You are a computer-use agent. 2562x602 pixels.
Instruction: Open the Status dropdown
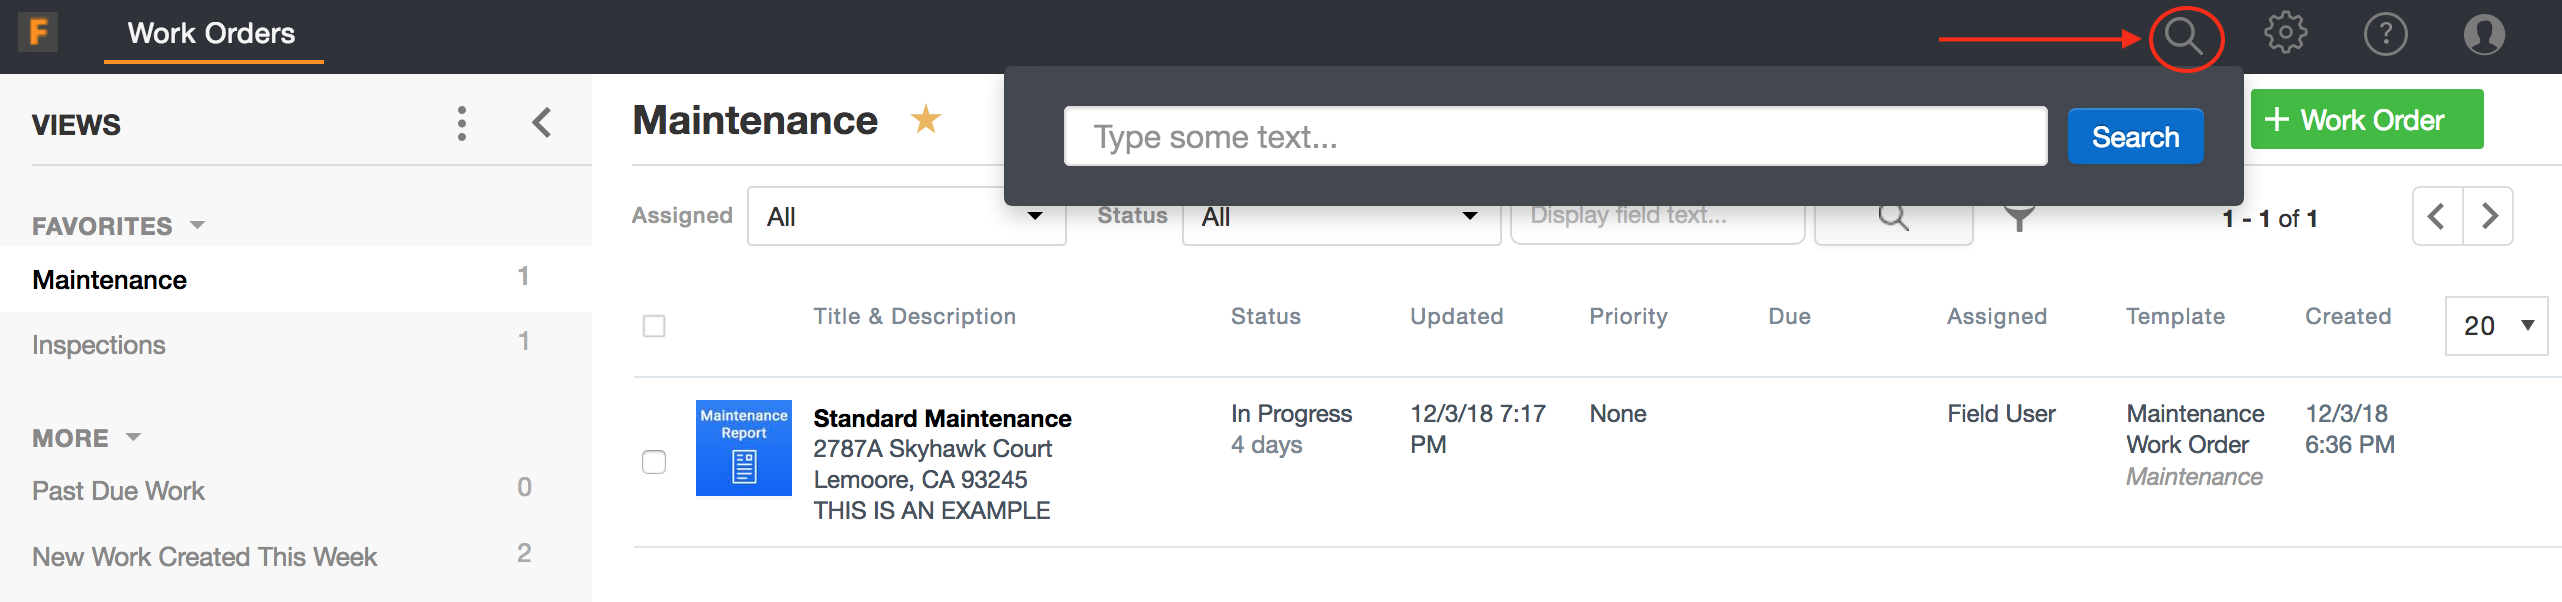(1340, 215)
